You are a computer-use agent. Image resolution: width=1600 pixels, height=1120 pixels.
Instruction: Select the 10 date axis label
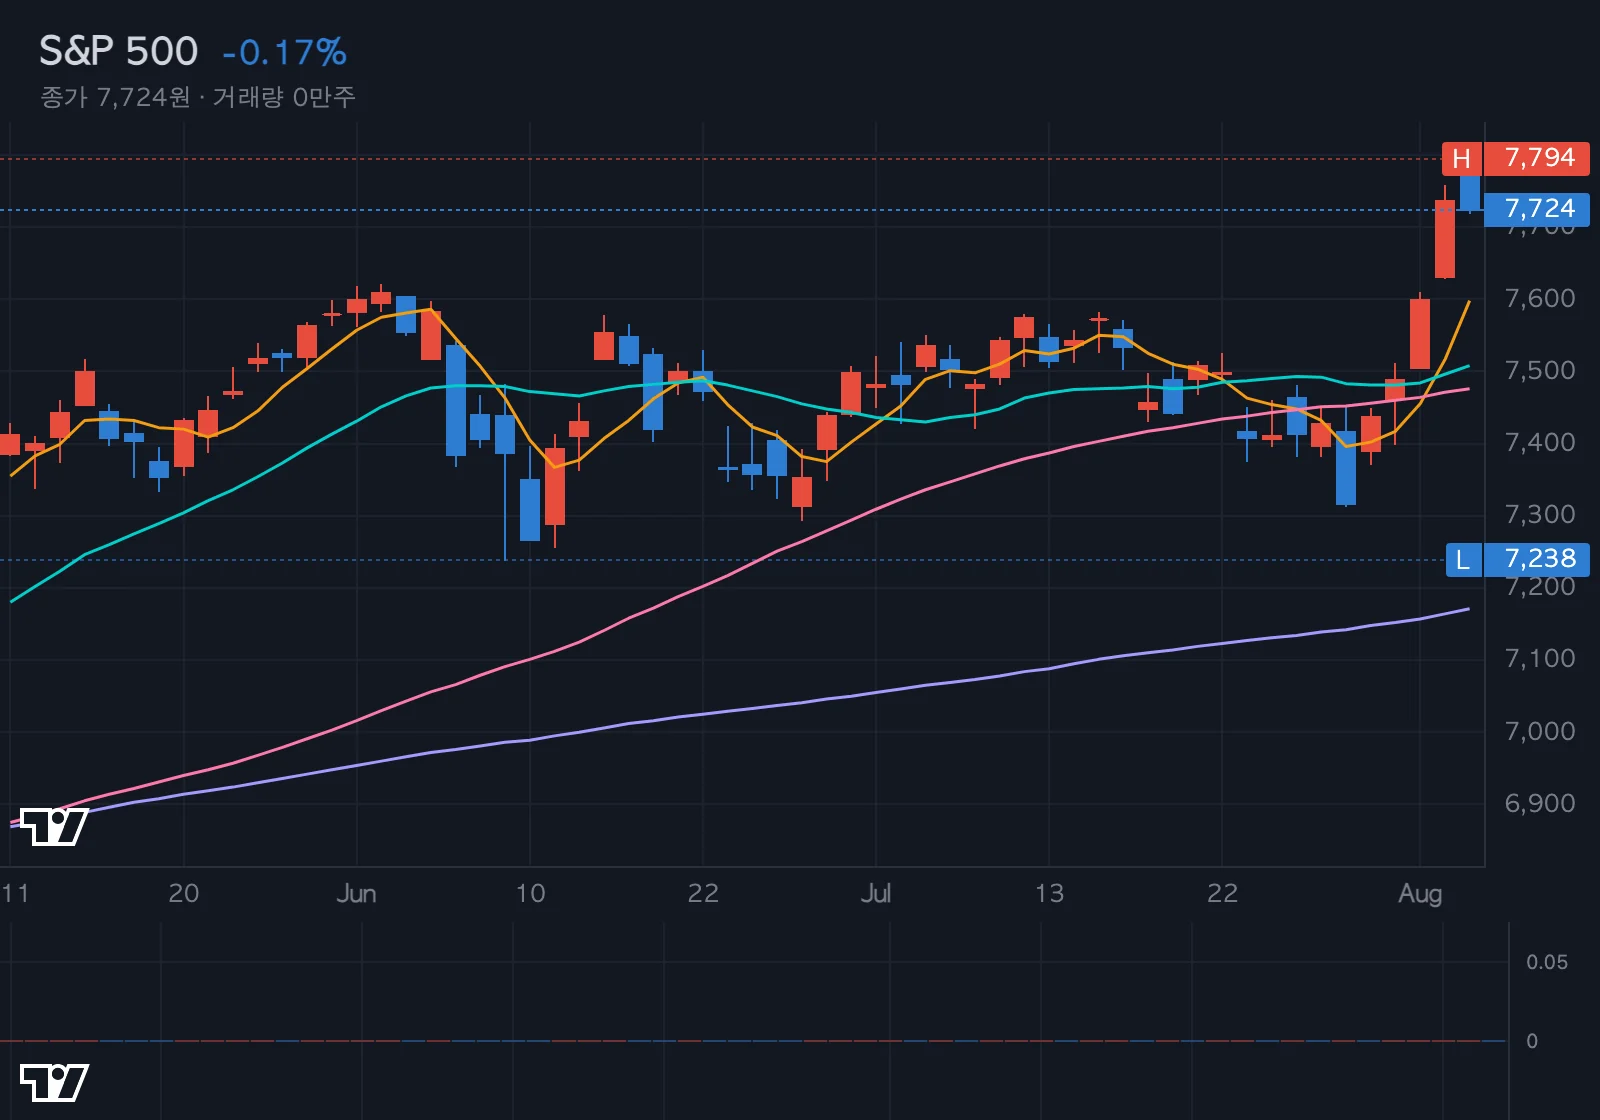click(x=530, y=893)
